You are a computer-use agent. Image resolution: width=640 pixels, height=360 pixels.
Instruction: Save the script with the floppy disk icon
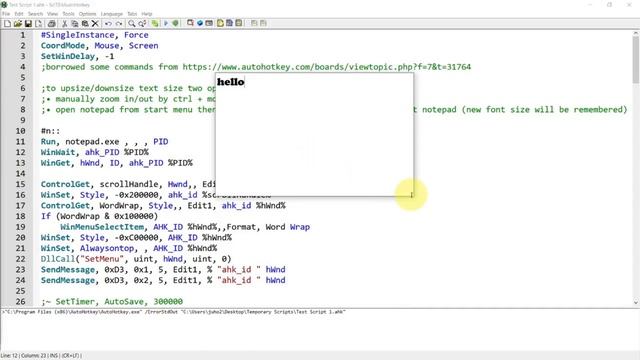28,24
